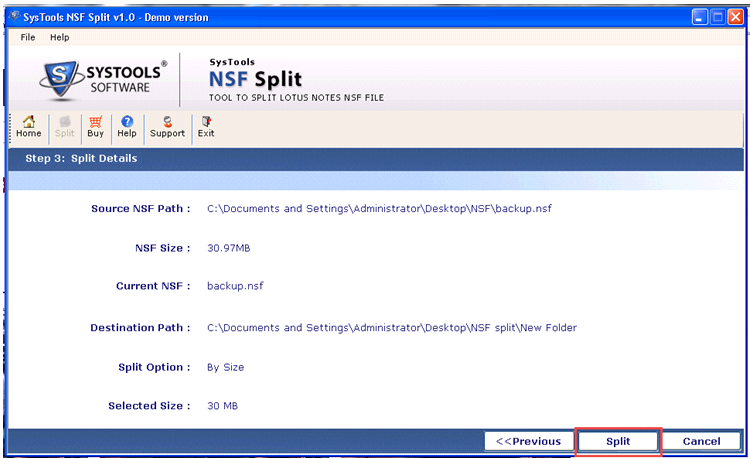Viewport: 750px width, 459px height.
Task: Click the NSF size value 30.97MB
Action: 229,248
